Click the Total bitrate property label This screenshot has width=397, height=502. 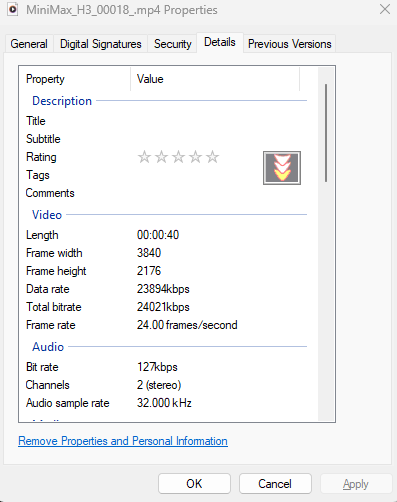tap(54, 307)
